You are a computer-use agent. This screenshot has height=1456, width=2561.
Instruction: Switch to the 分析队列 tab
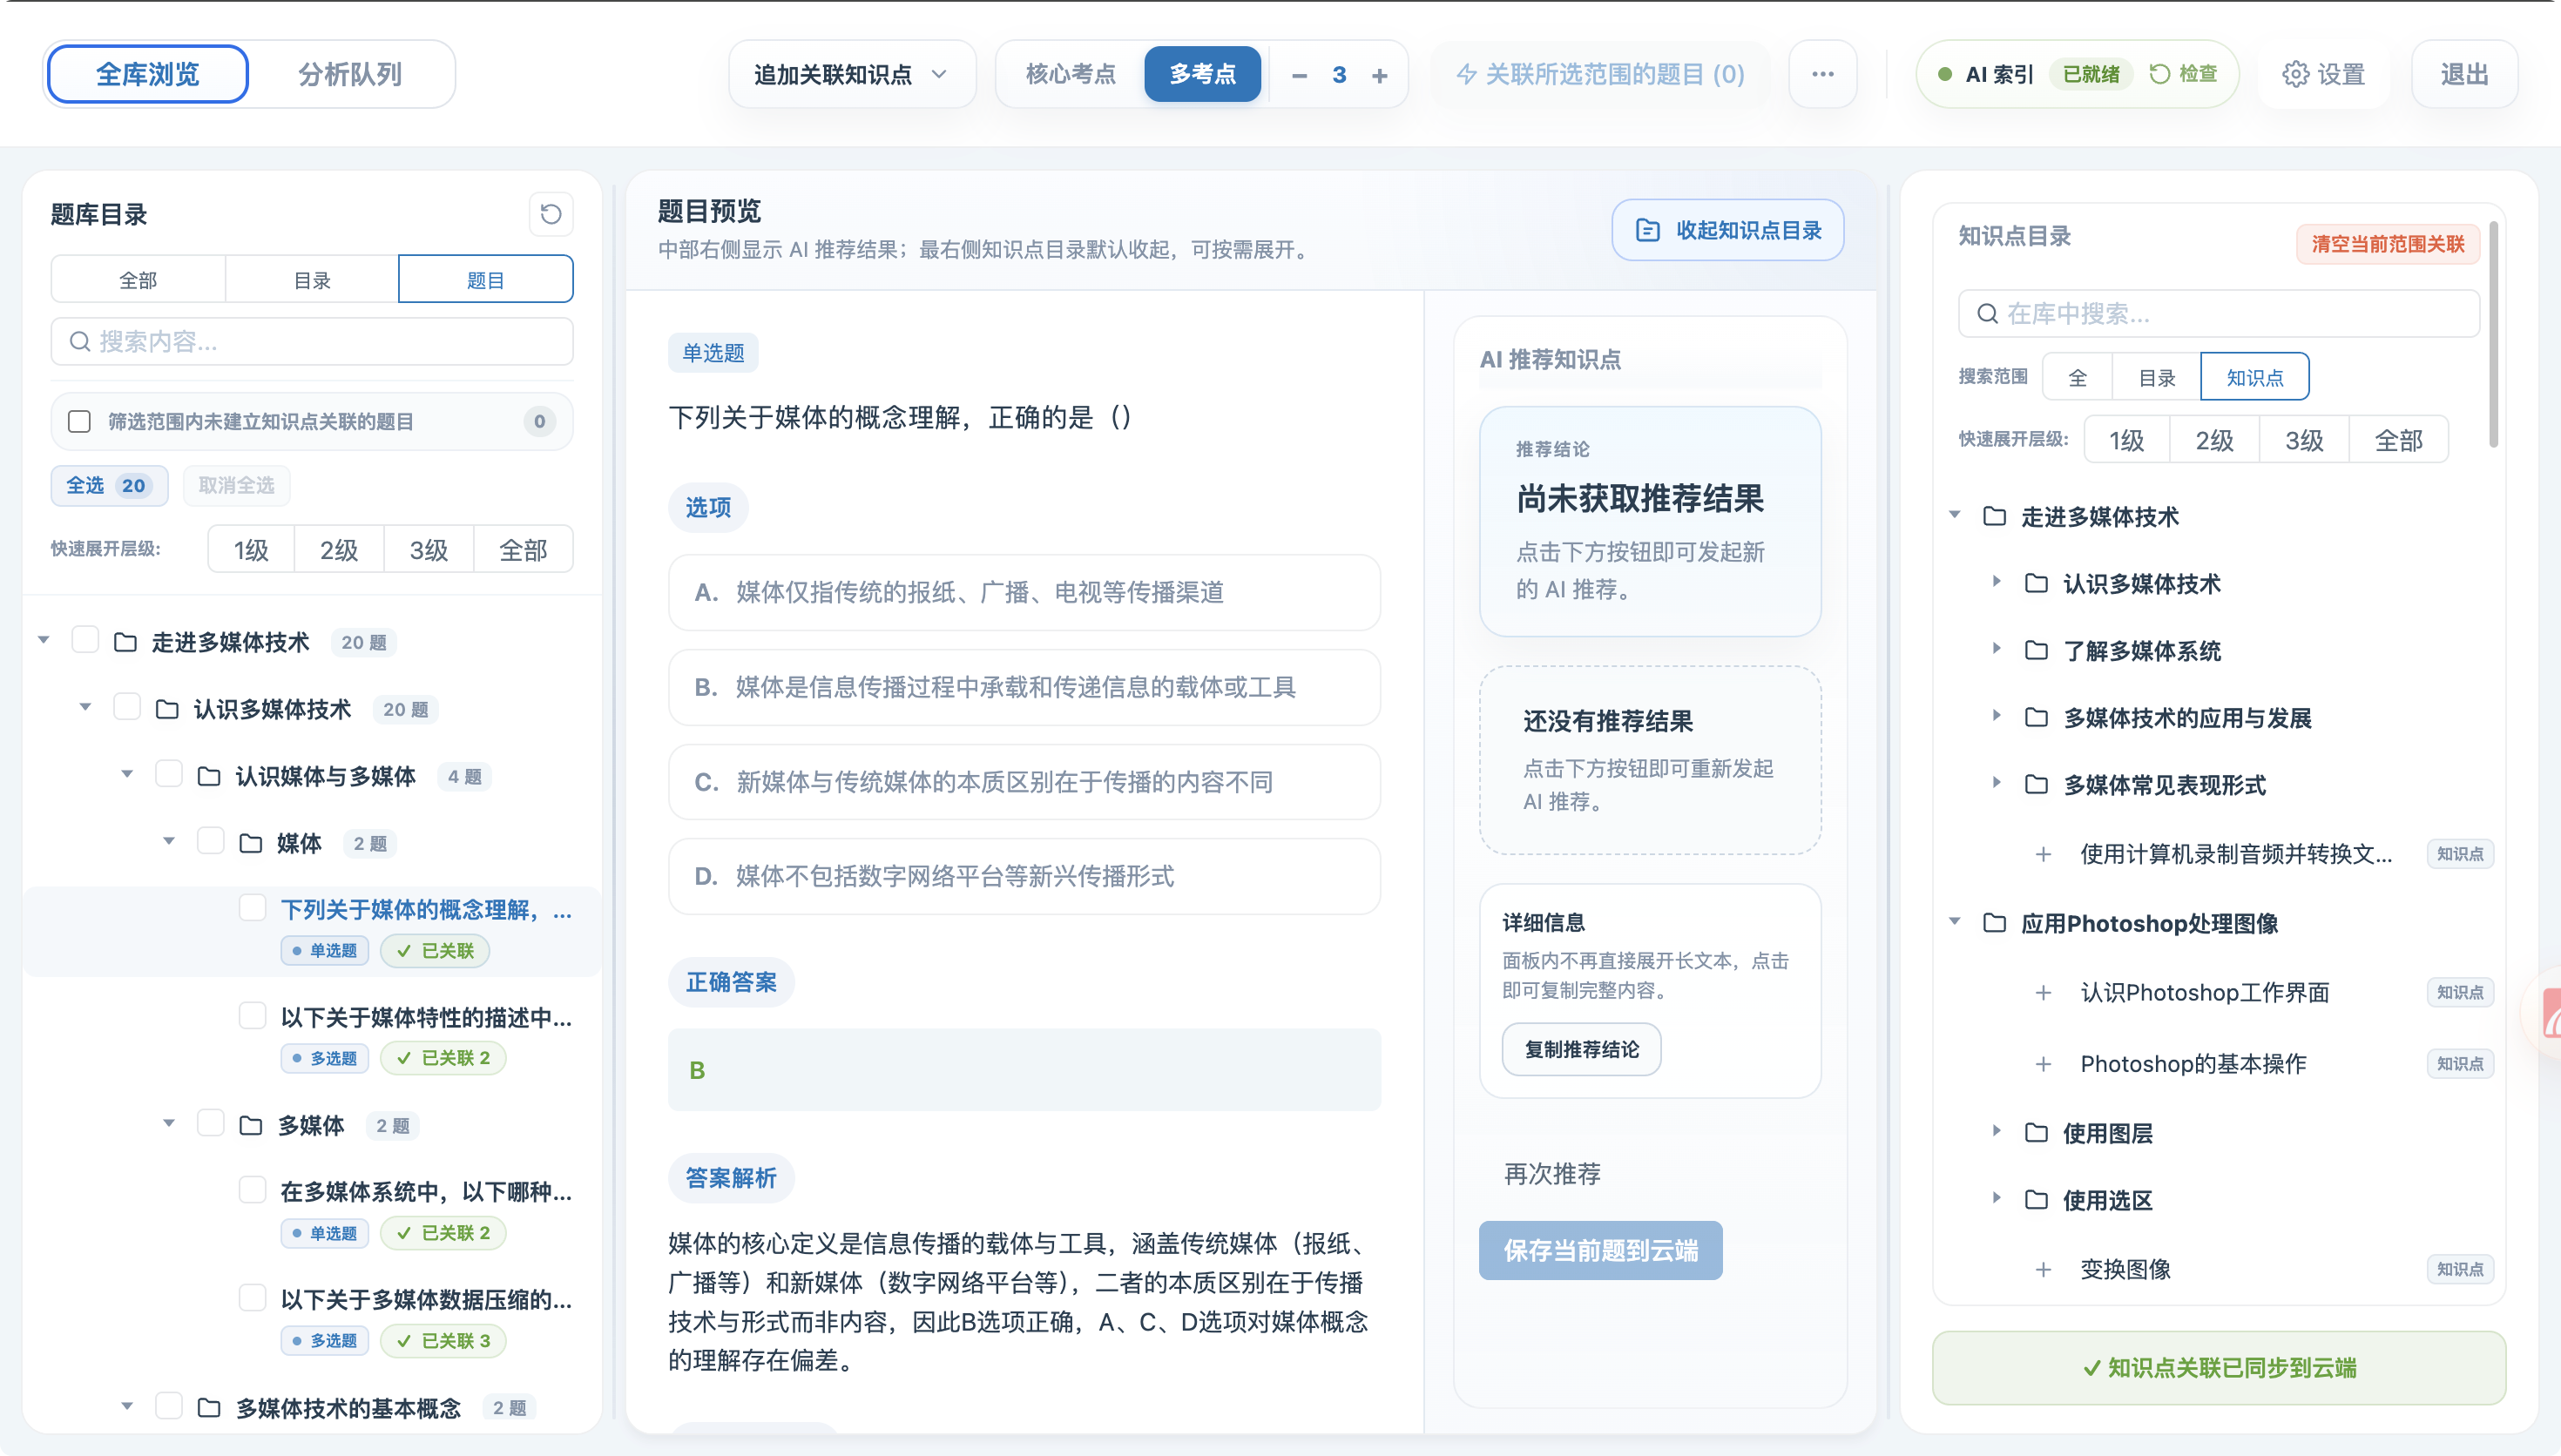(350, 74)
